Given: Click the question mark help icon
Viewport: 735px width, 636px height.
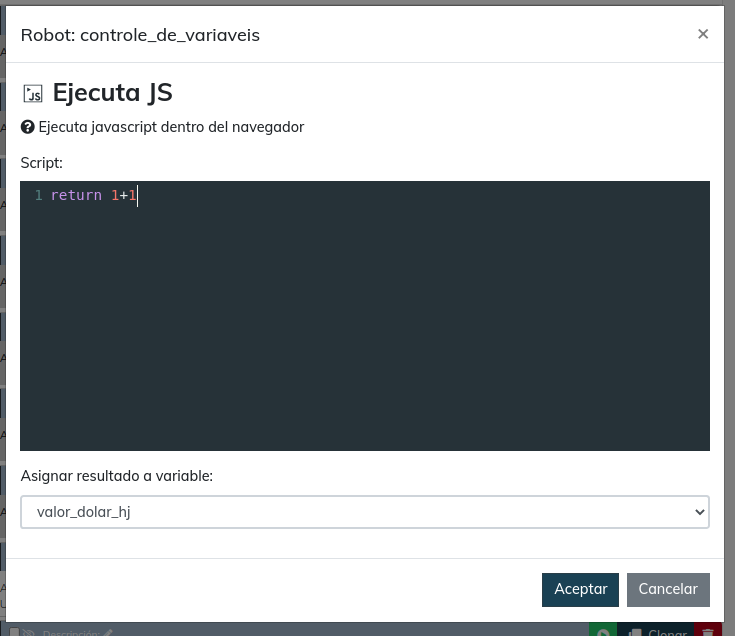Looking at the screenshot, I should [28, 127].
